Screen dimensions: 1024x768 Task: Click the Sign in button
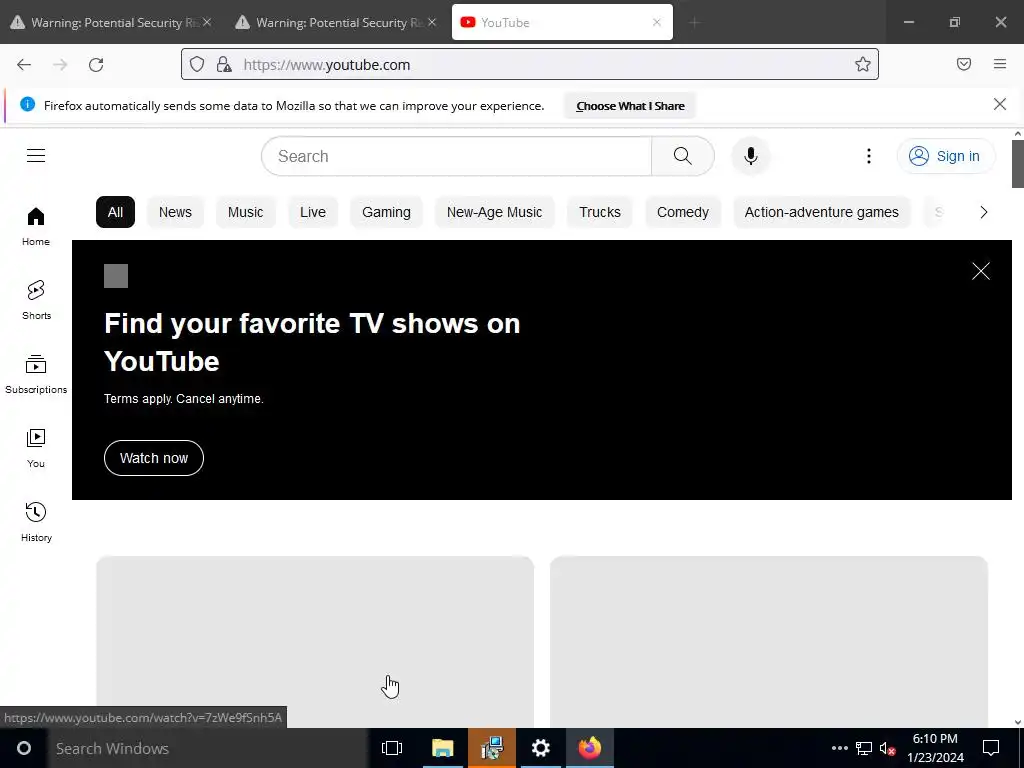pyautogui.click(x=946, y=156)
